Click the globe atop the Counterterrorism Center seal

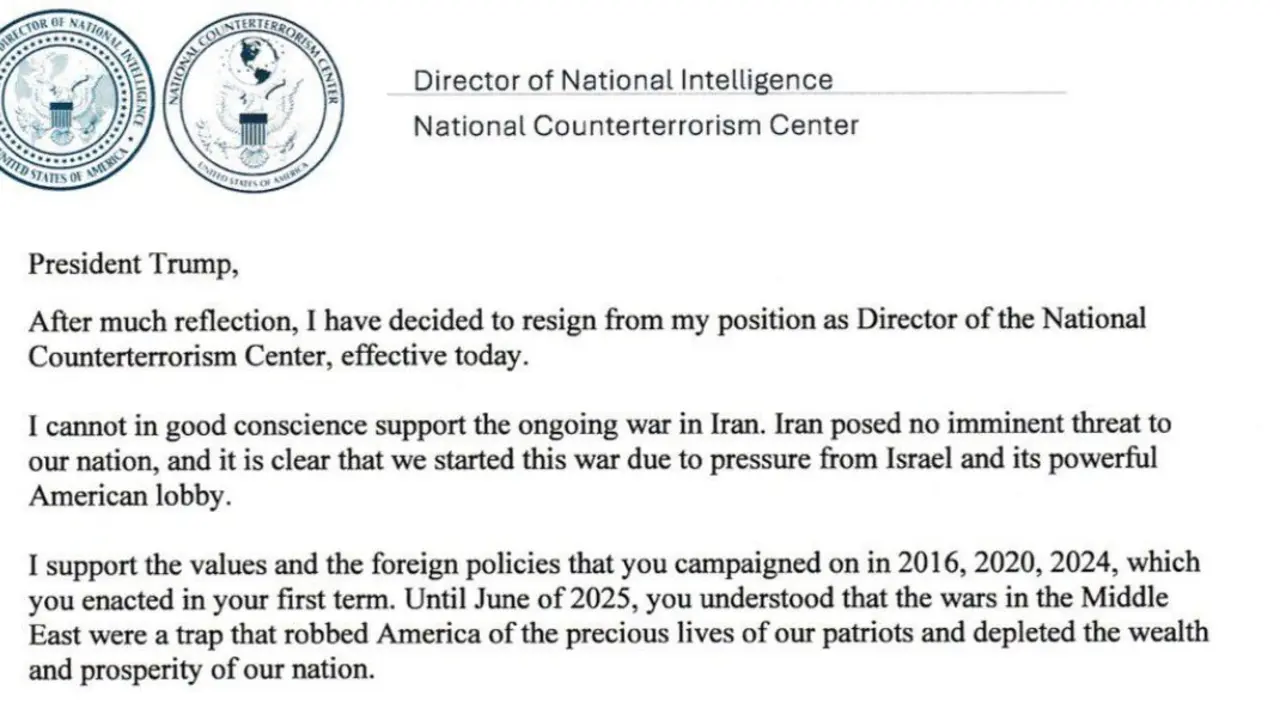[256, 60]
